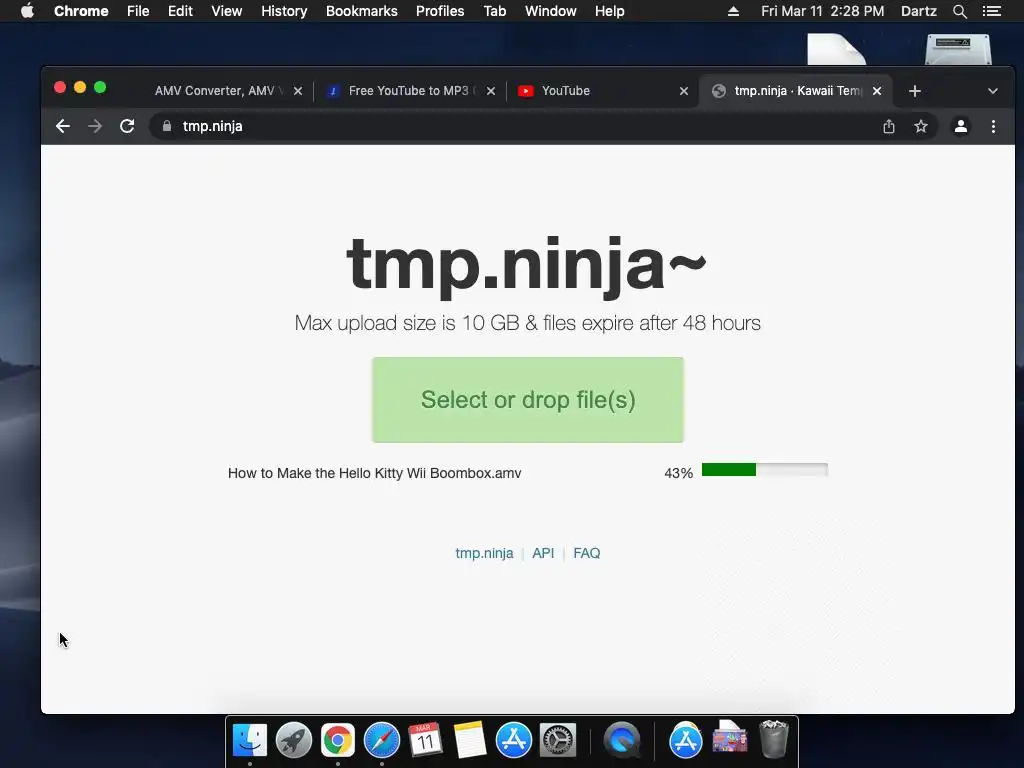Reload the tmp.ninja page

(127, 126)
